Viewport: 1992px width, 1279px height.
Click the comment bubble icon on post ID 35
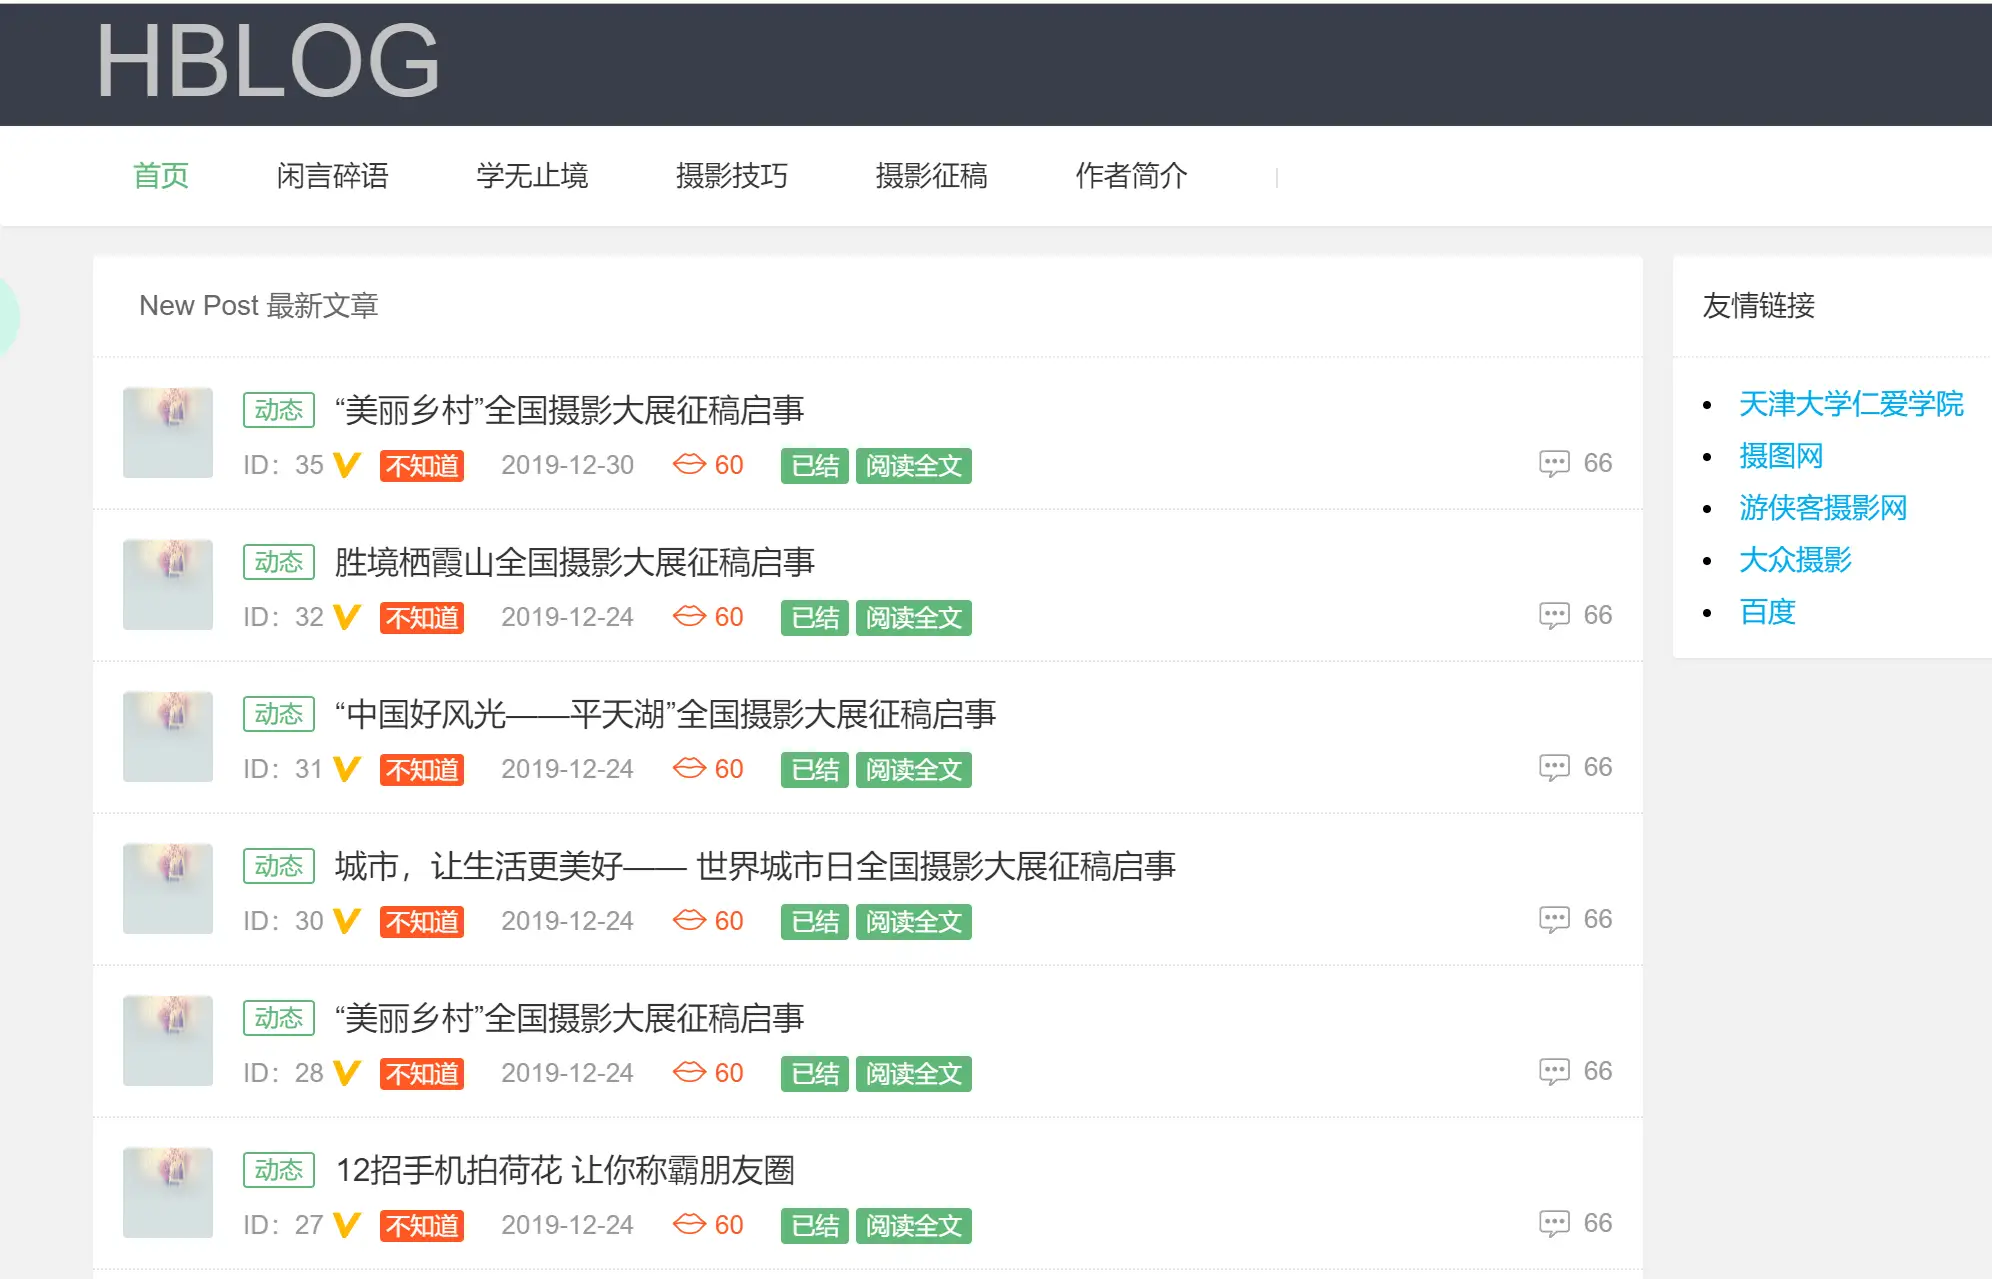pos(1553,462)
